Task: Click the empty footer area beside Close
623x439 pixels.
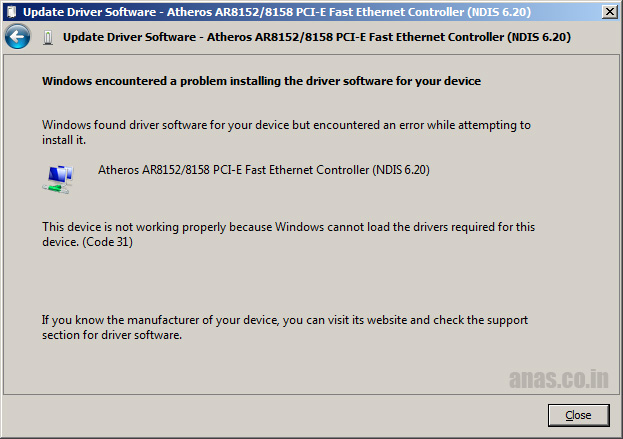Action: [x=274, y=416]
